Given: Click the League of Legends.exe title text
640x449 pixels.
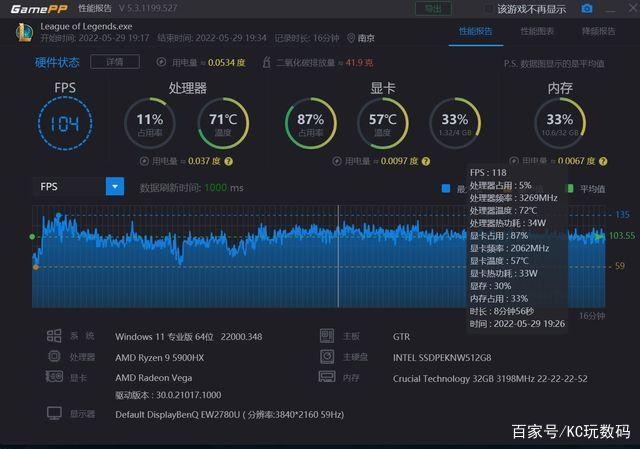Looking at the screenshot, I should click(86, 27).
